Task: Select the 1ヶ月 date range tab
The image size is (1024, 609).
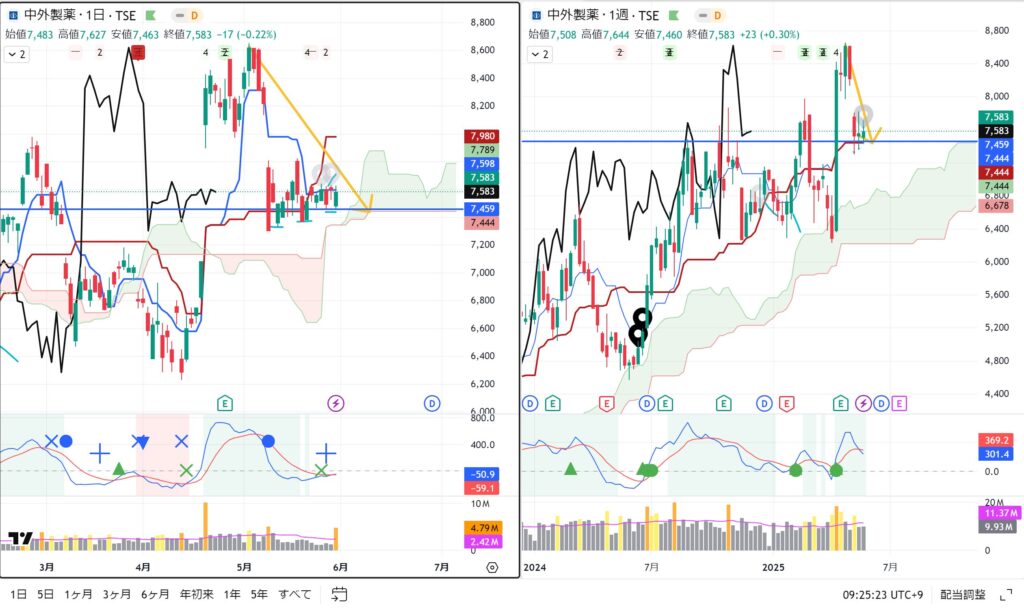Action: coord(78,594)
